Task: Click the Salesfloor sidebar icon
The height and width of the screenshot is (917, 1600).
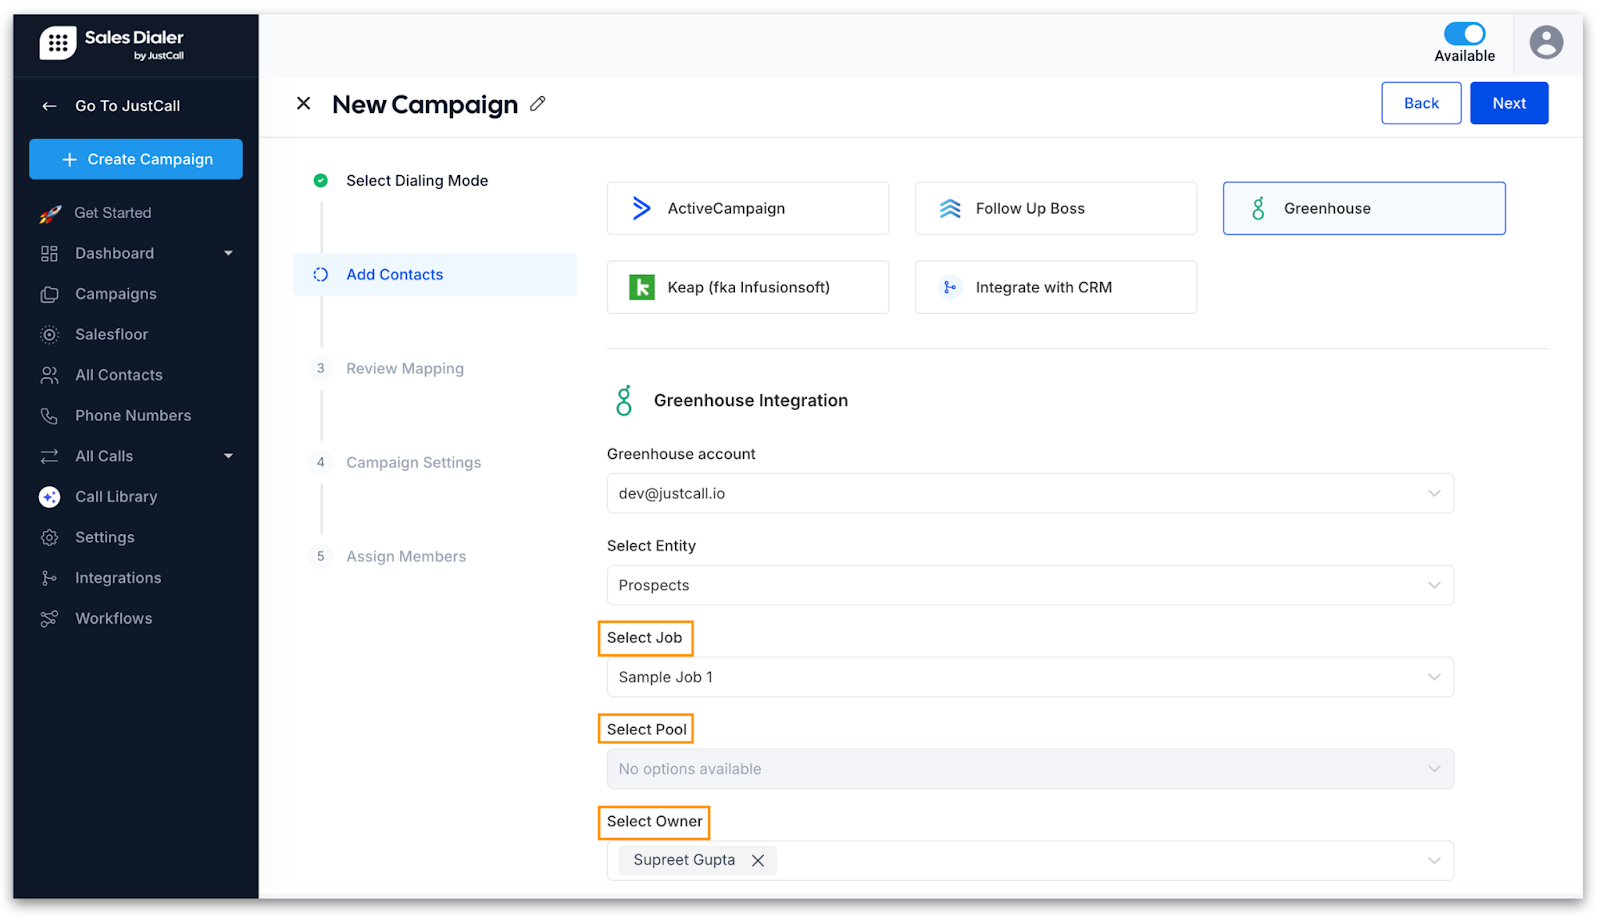Action: coord(49,335)
